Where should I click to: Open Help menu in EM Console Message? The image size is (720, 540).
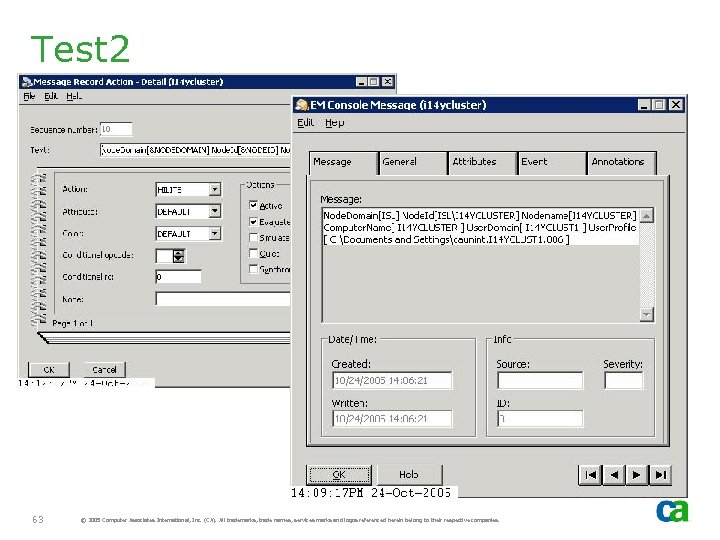(x=335, y=123)
